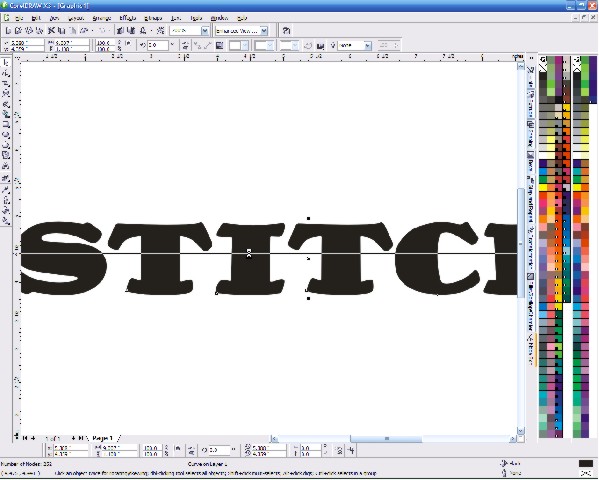The image size is (599, 480).
Task: Open the Application launcher dropdown arrow
Action: coord(151,31)
